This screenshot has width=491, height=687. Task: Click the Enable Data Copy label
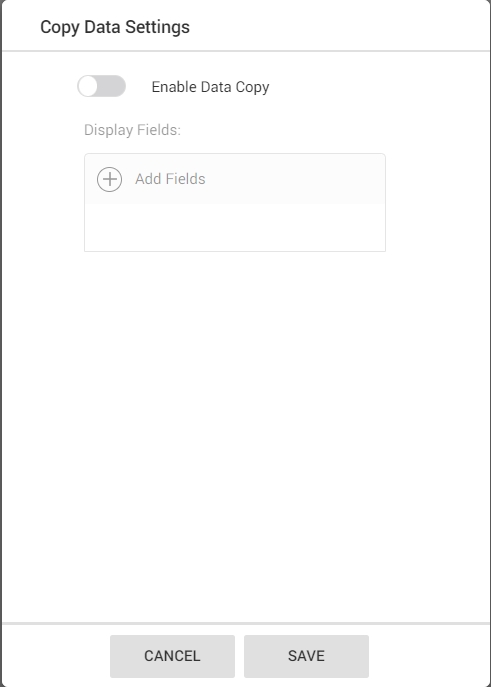pyautogui.click(x=210, y=87)
